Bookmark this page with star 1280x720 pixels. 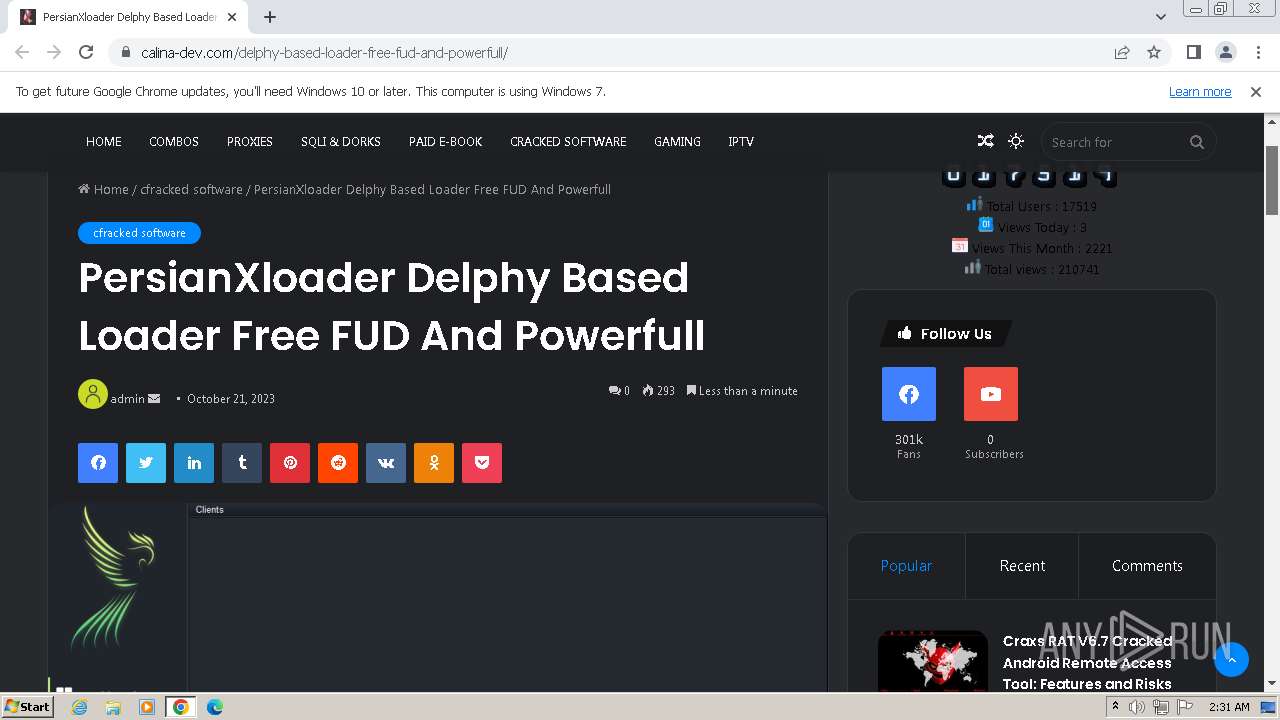click(x=1154, y=52)
